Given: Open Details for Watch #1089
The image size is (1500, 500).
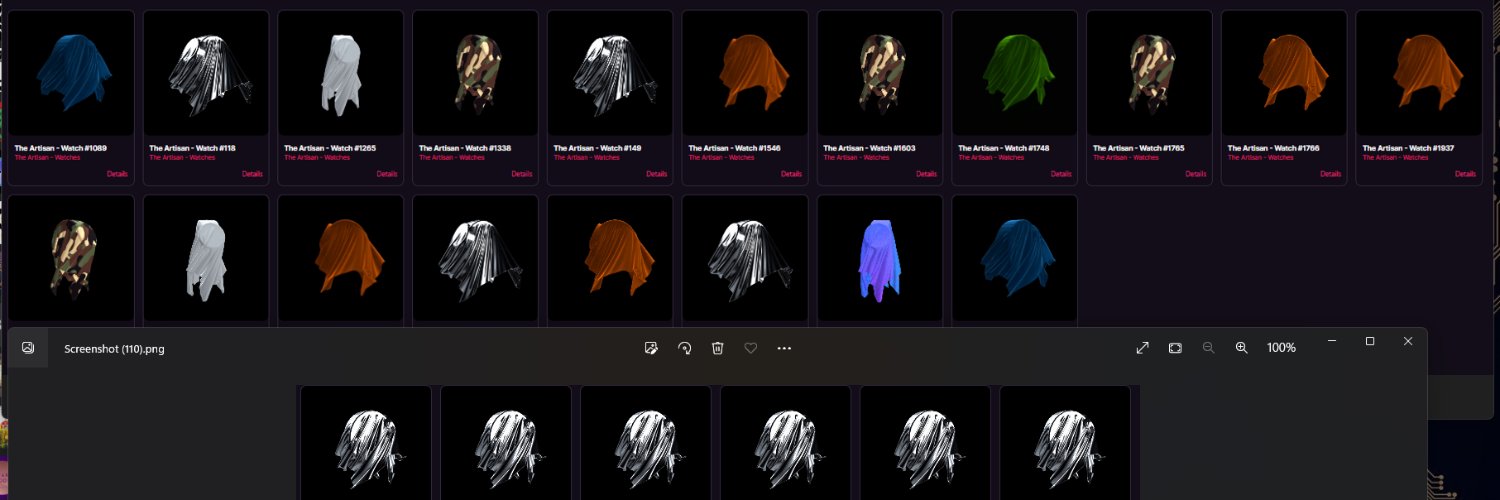Looking at the screenshot, I should coord(118,174).
